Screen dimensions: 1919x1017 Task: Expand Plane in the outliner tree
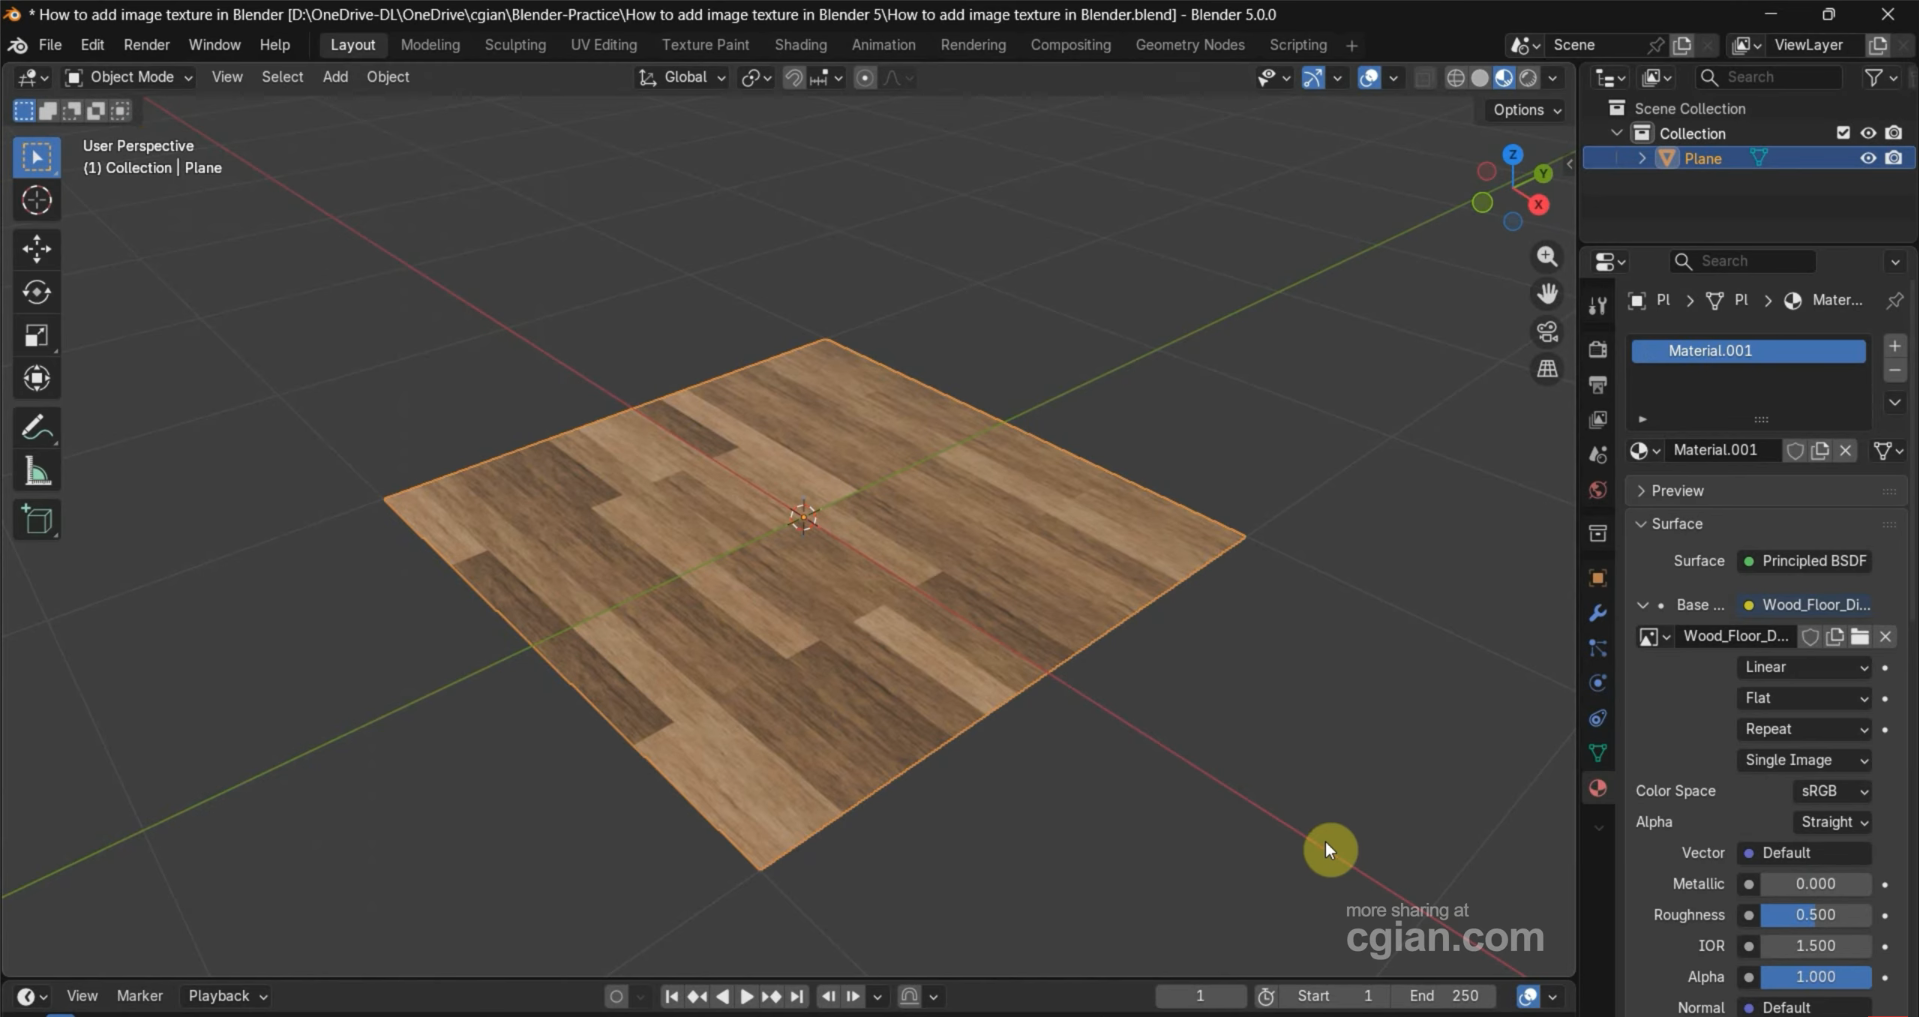click(x=1641, y=158)
